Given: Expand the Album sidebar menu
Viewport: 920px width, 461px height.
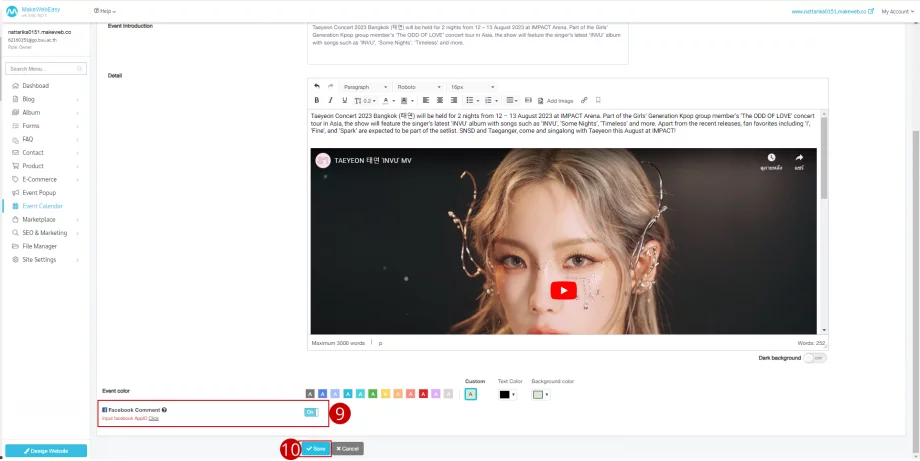Looking at the screenshot, I should coord(46,113).
